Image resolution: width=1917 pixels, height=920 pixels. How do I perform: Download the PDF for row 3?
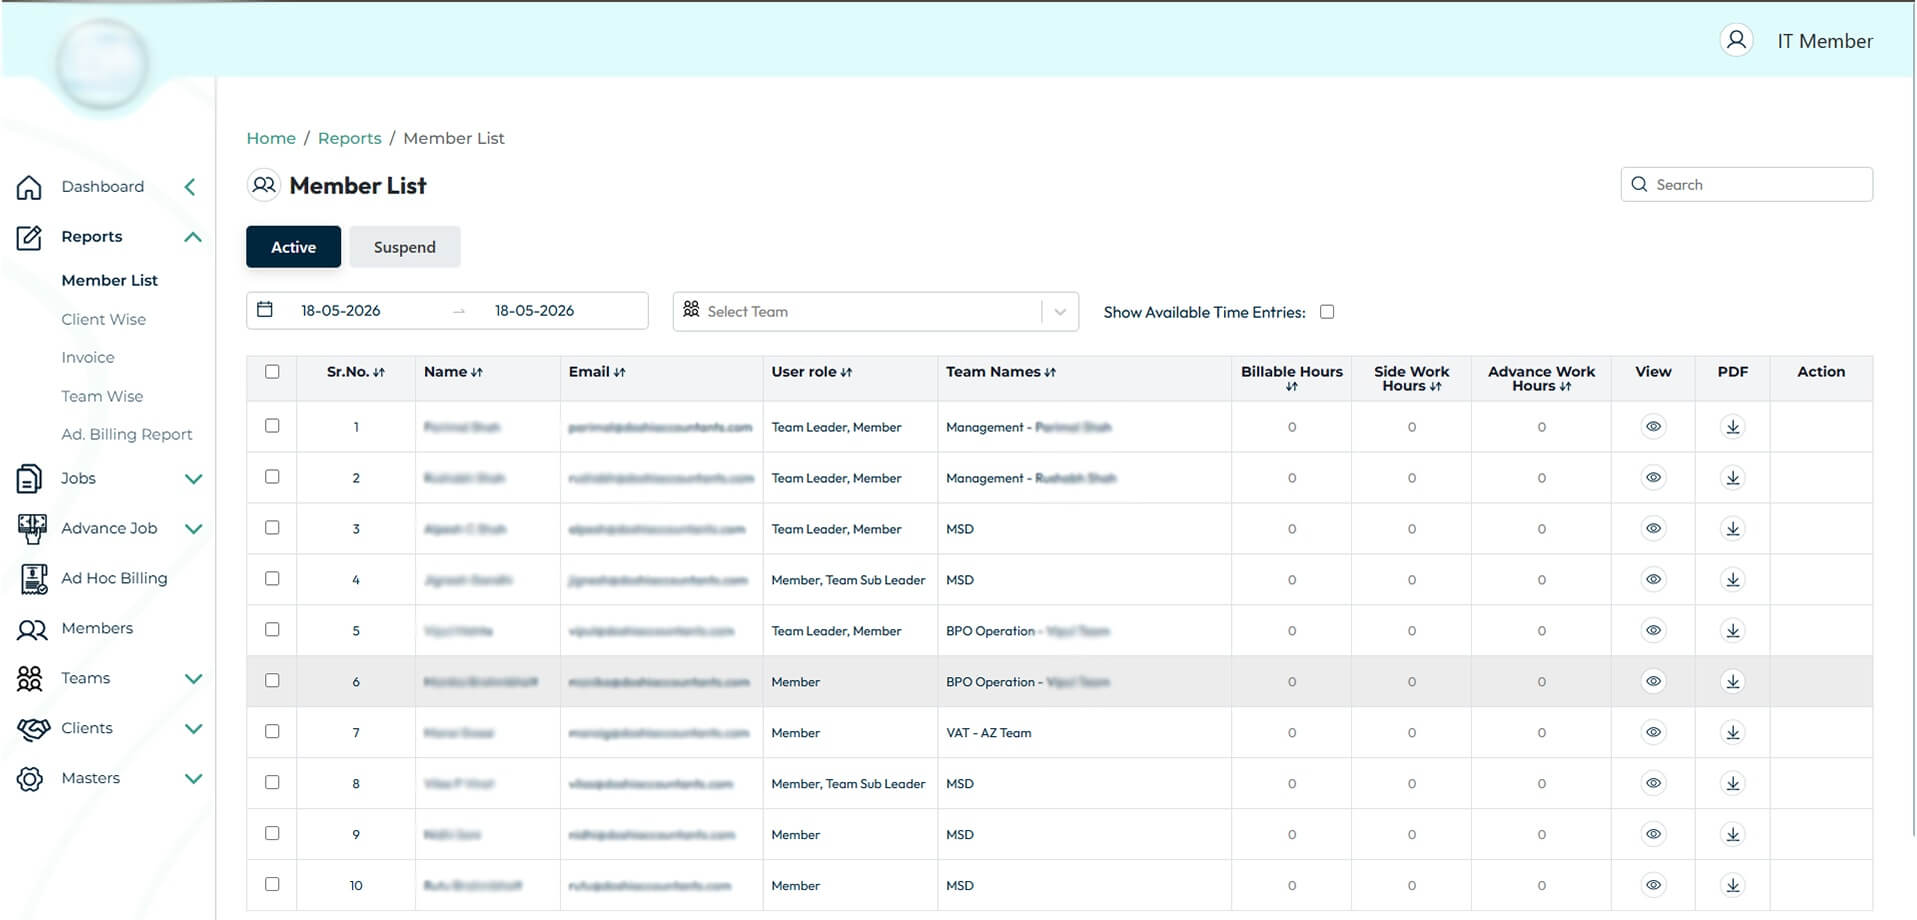(1733, 529)
